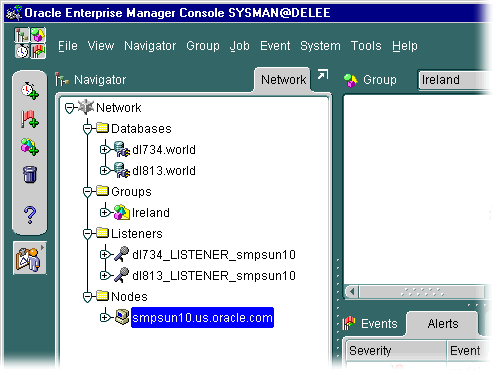Screen dimensions: 498x375
Task: Click the Create Event flag icon in the sidebar
Action: (29, 119)
